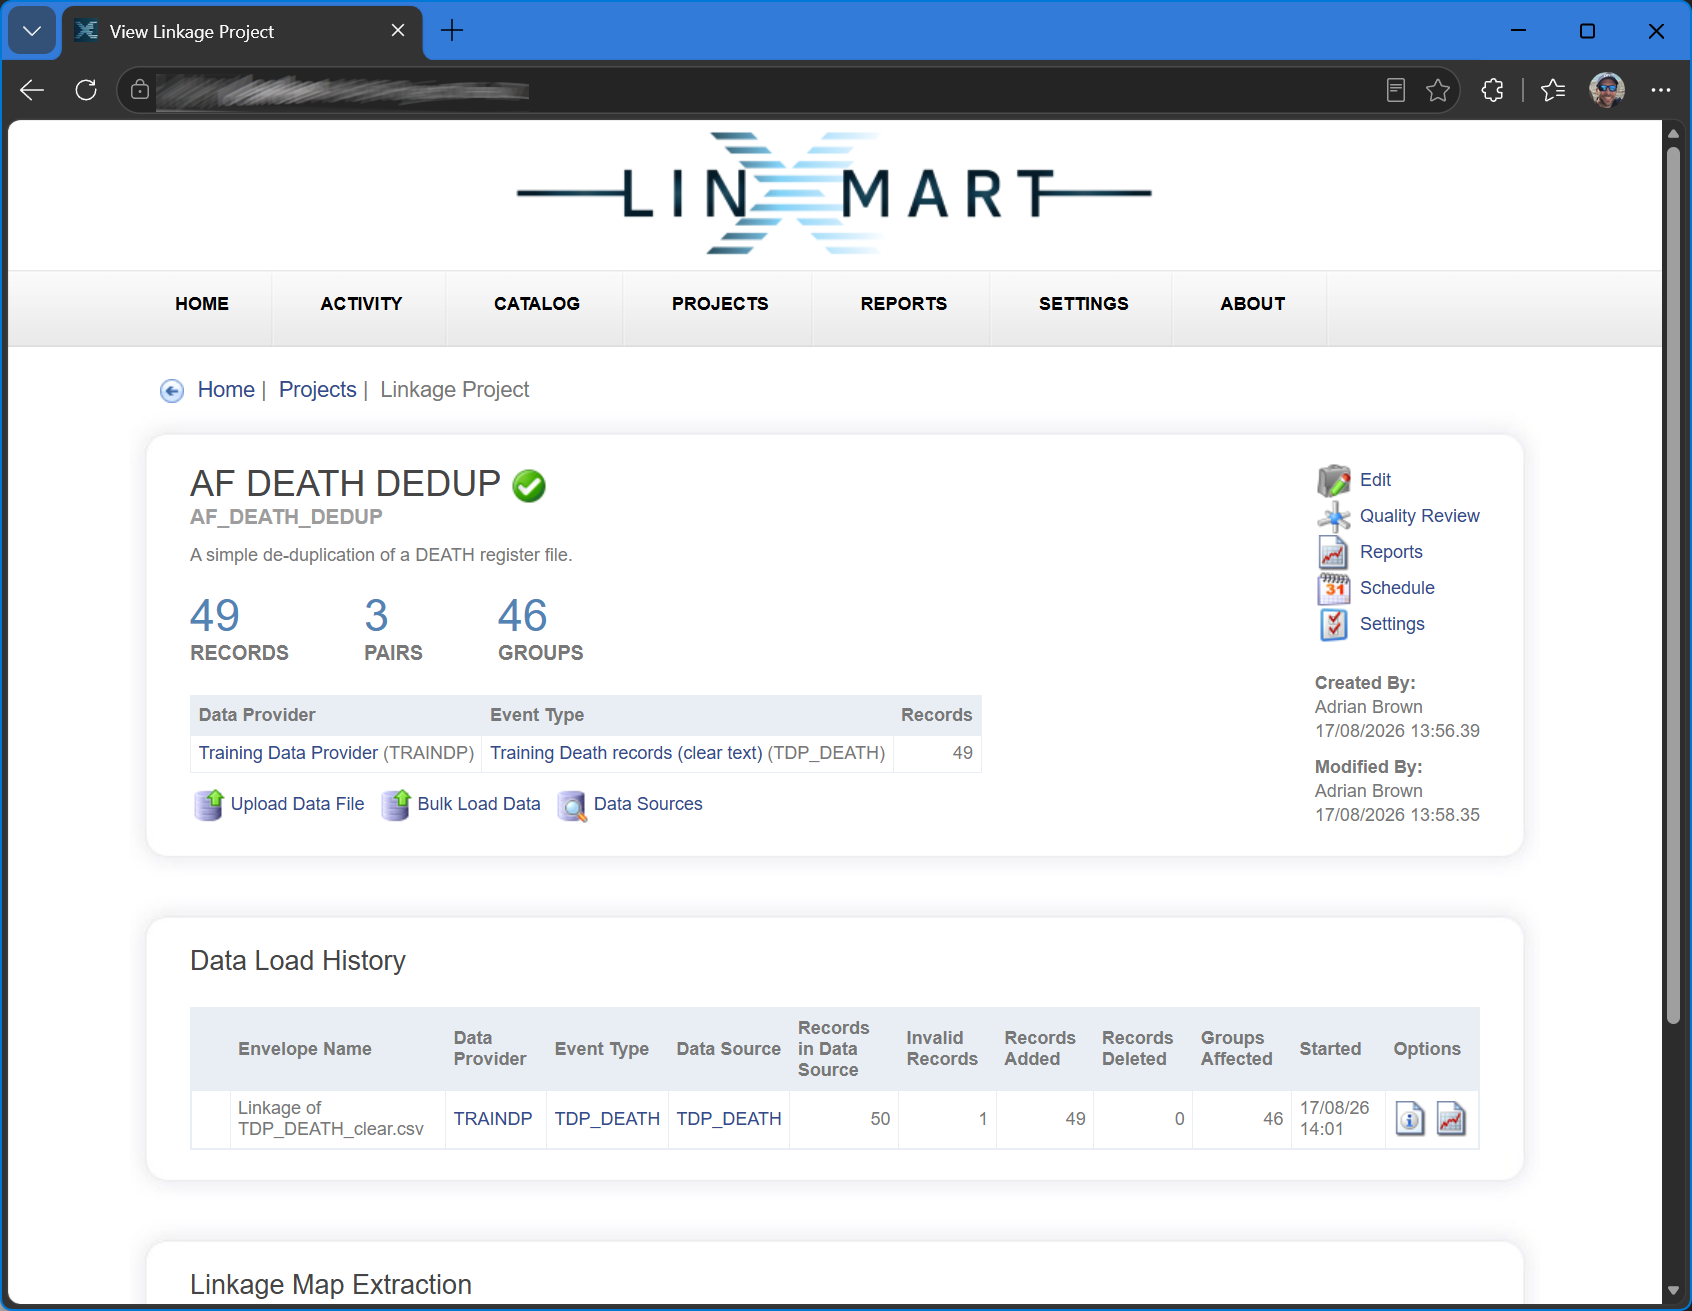Click the Linkage of TDP_DEATH_clear.csv envelope name
Screen dimensions: 1692x1311
(331, 1118)
